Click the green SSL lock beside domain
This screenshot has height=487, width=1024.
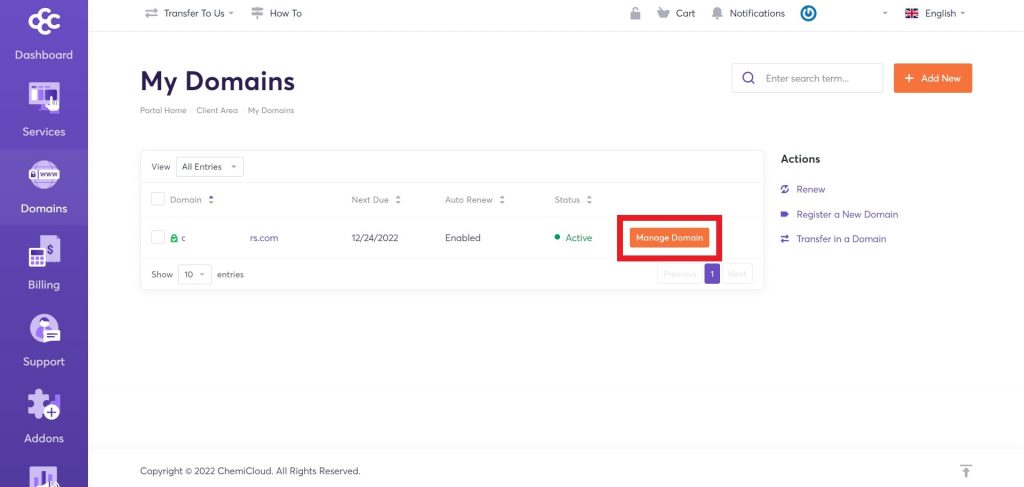(x=174, y=238)
